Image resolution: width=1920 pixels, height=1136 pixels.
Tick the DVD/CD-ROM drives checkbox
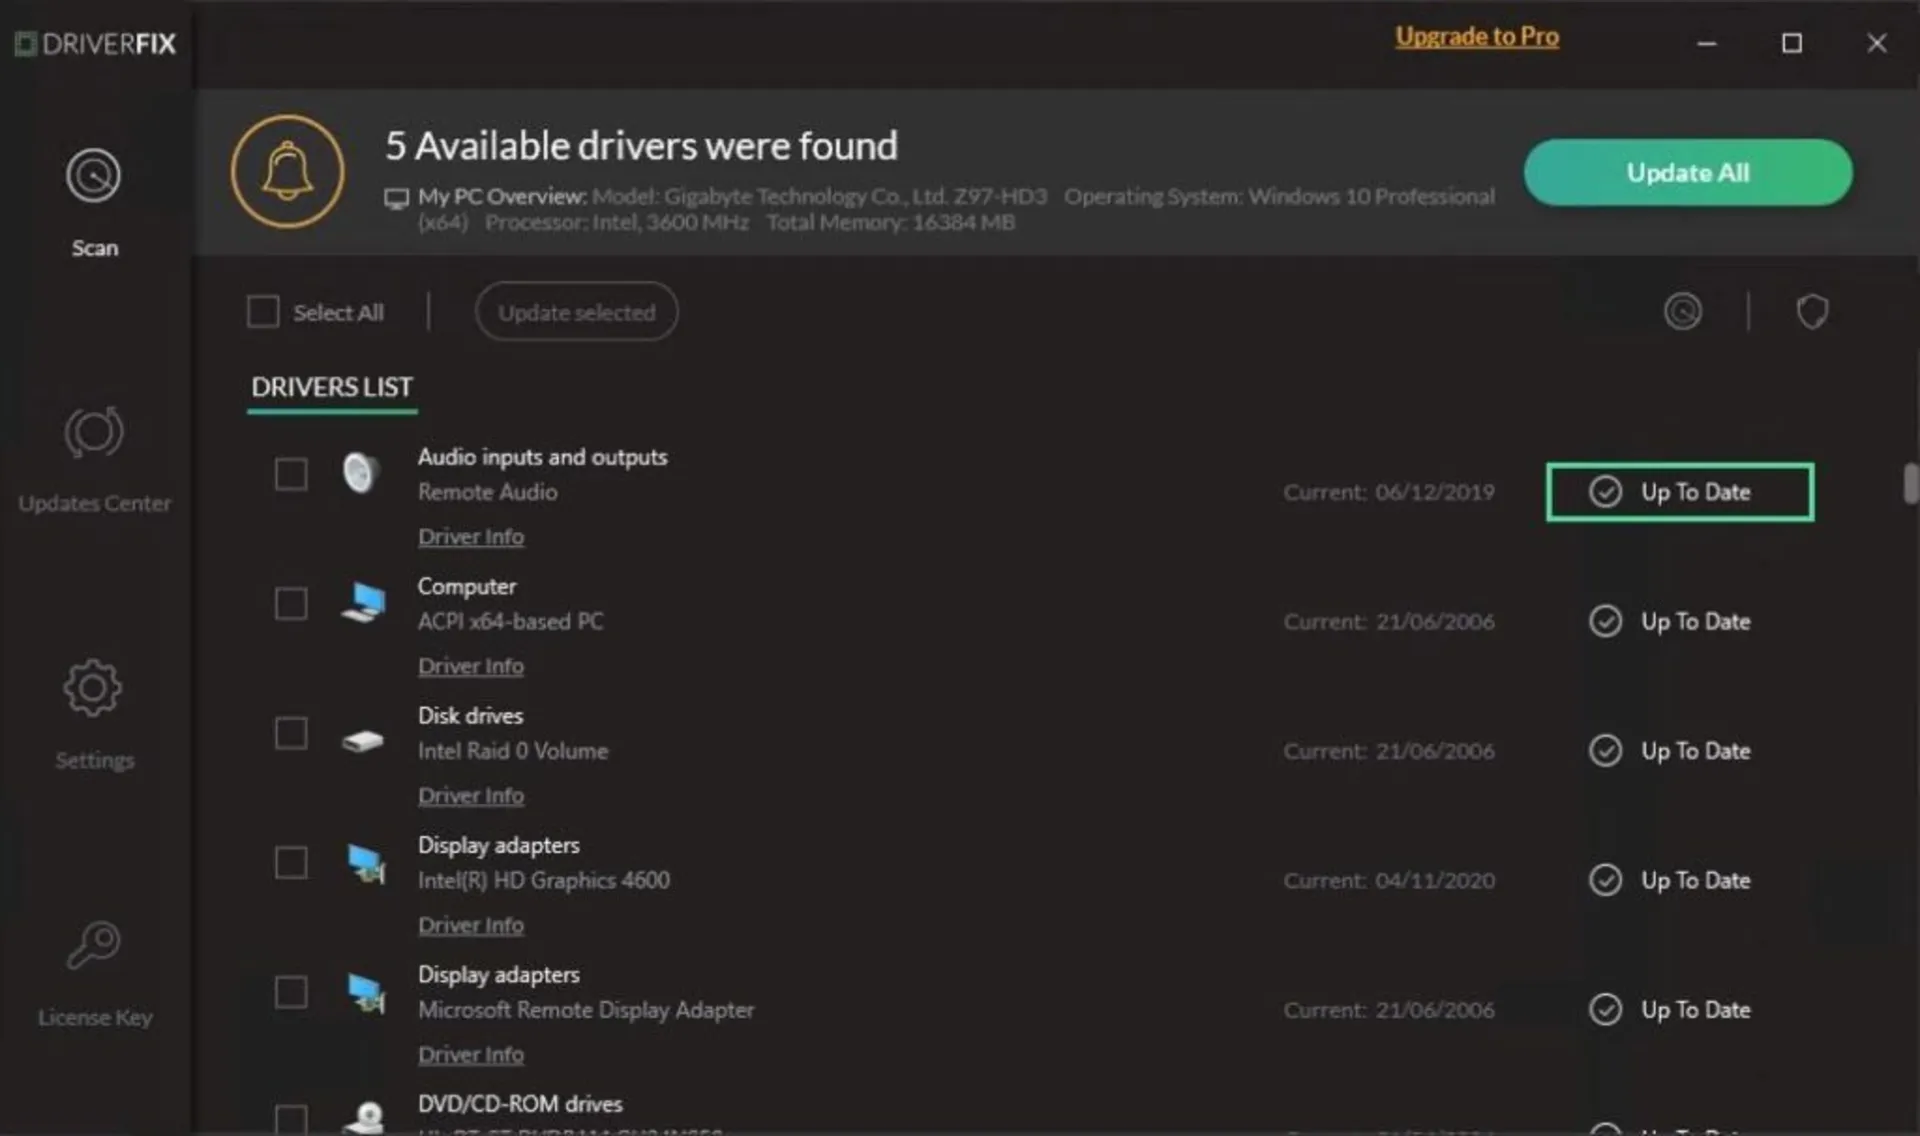coord(291,1118)
